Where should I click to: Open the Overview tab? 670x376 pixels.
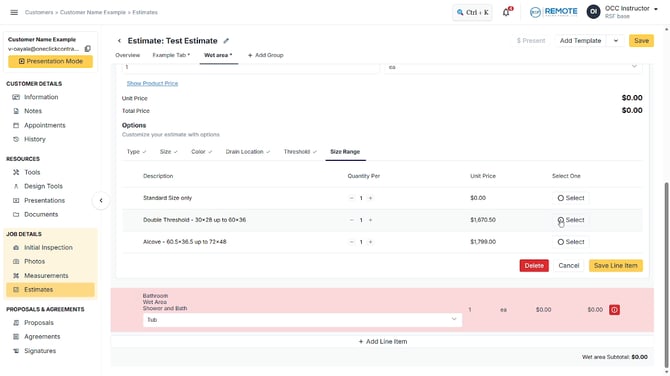127,55
